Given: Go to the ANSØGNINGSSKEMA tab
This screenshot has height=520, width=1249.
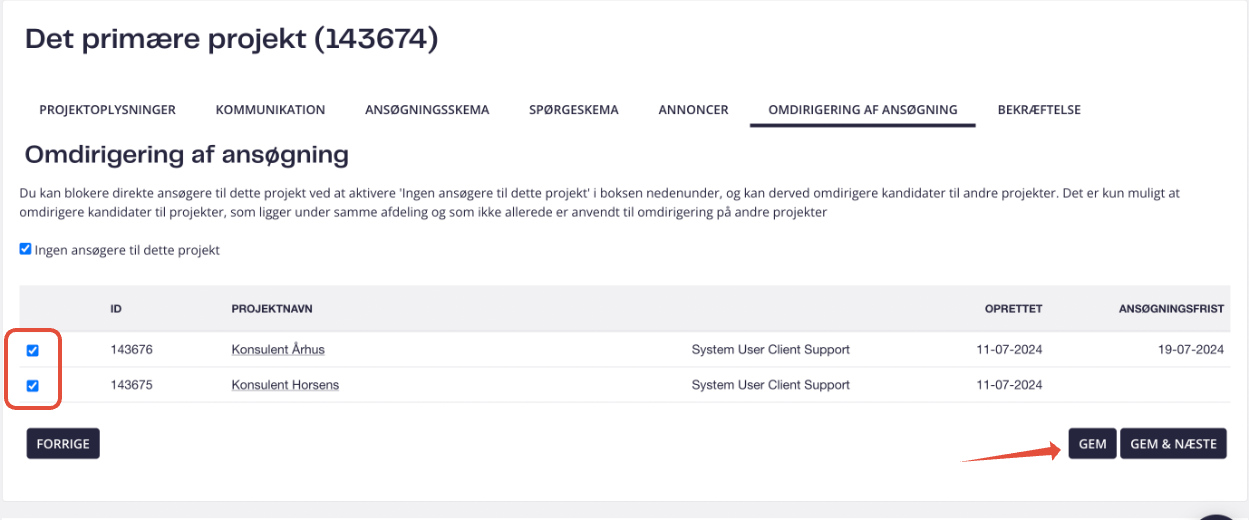Looking at the screenshot, I should (427, 110).
